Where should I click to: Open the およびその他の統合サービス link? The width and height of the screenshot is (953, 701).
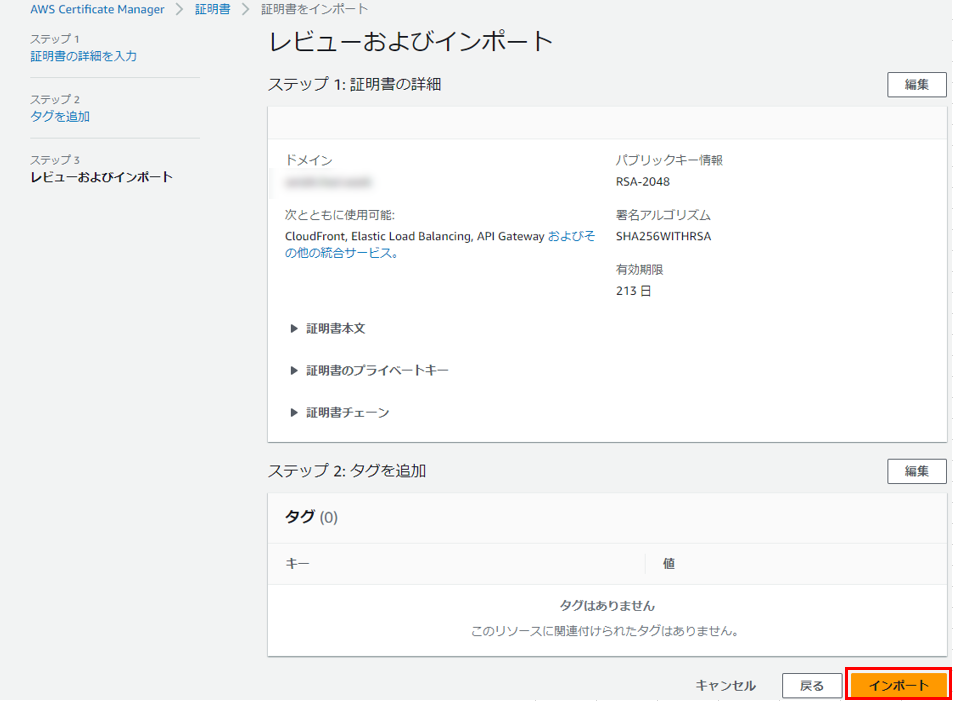pyautogui.click(x=440, y=244)
